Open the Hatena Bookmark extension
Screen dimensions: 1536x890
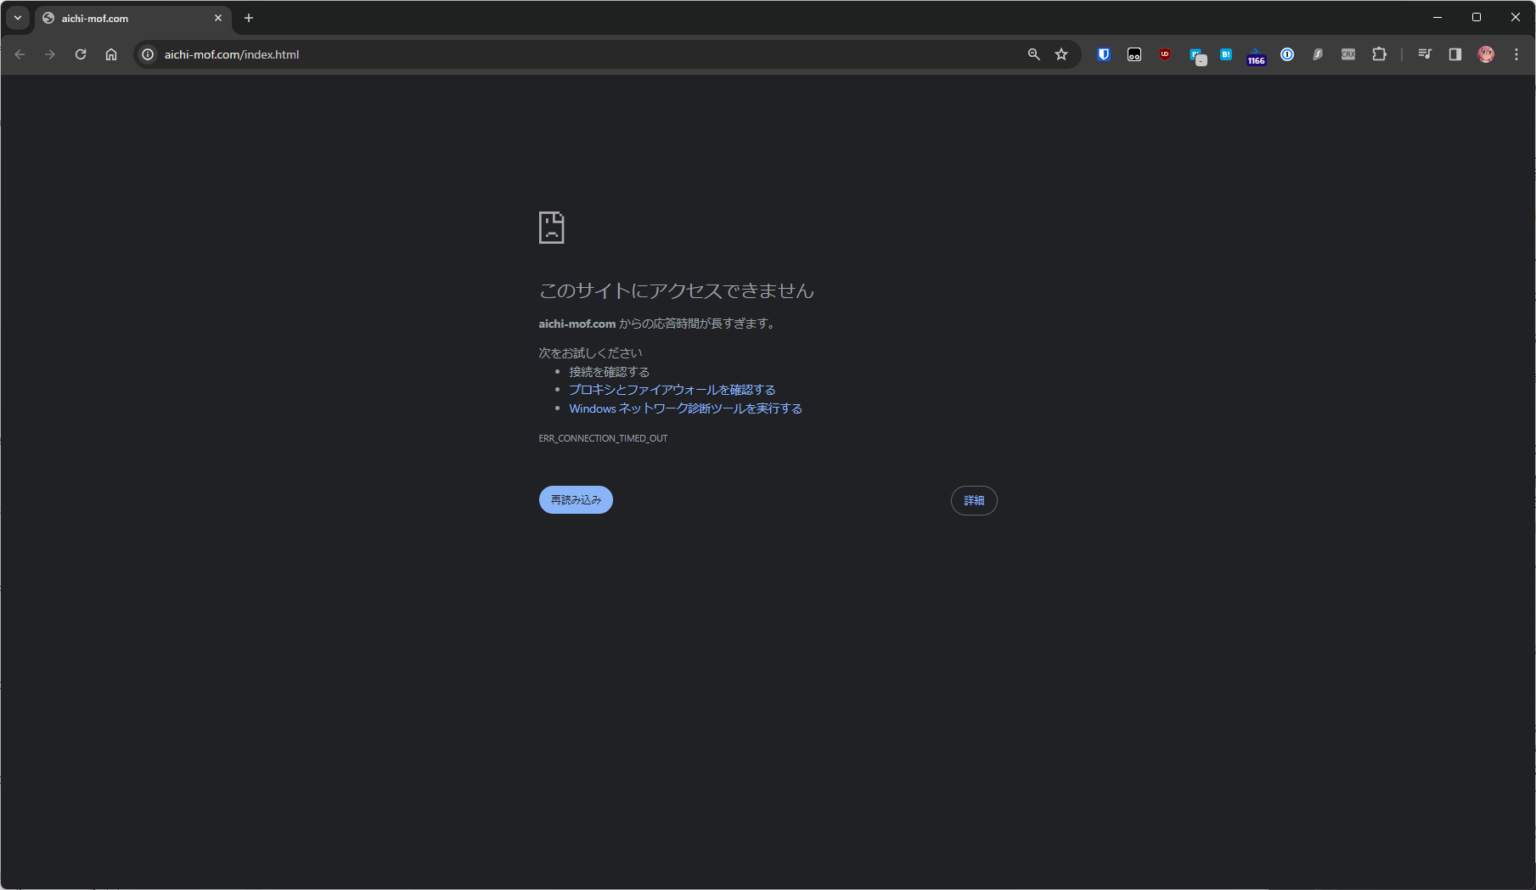1226,54
